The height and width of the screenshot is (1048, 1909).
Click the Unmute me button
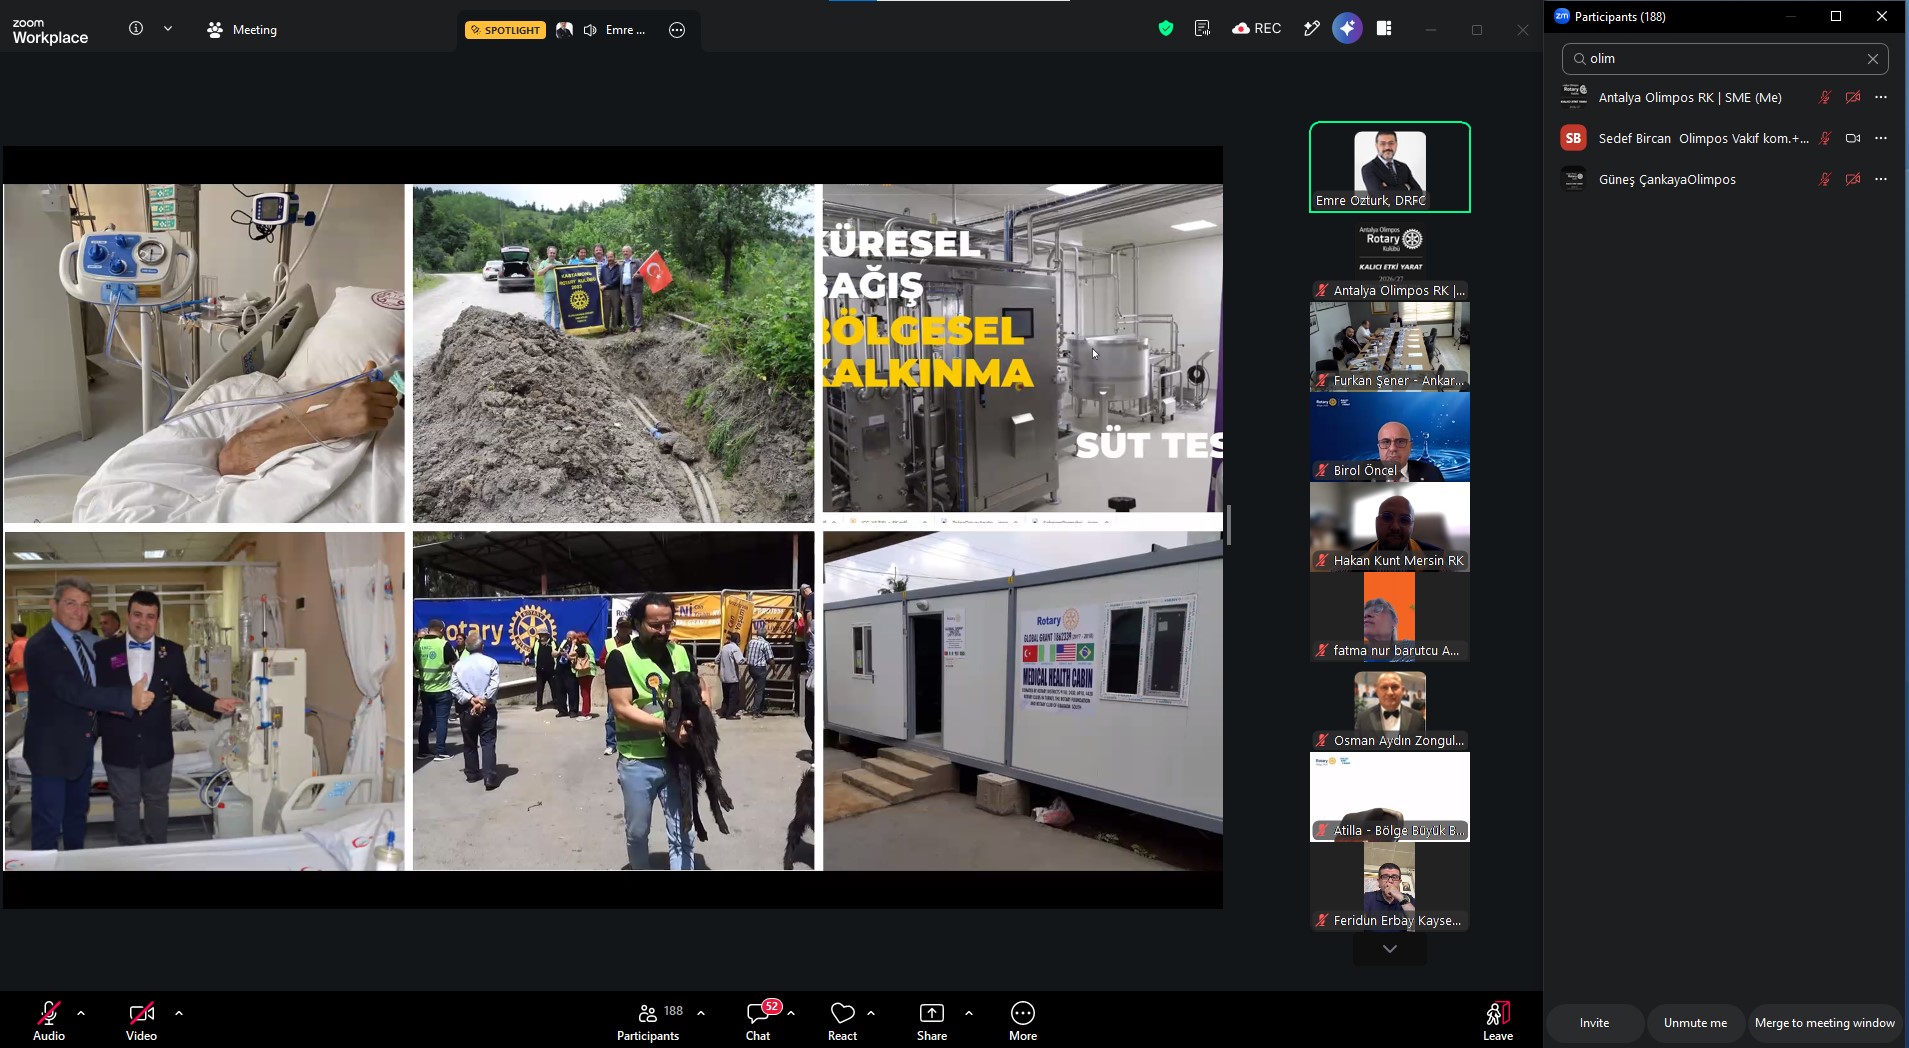tap(1695, 1023)
